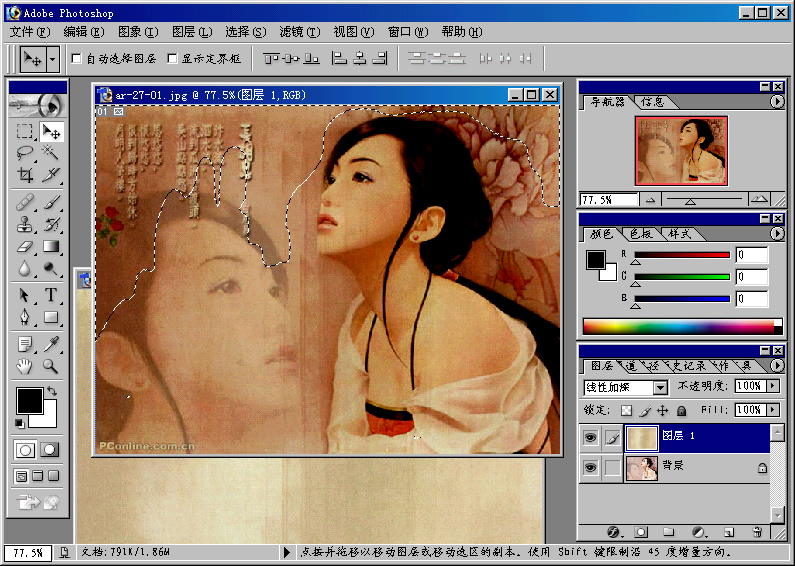The width and height of the screenshot is (795, 566).
Task: Select the Slice tool
Action: [51, 175]
